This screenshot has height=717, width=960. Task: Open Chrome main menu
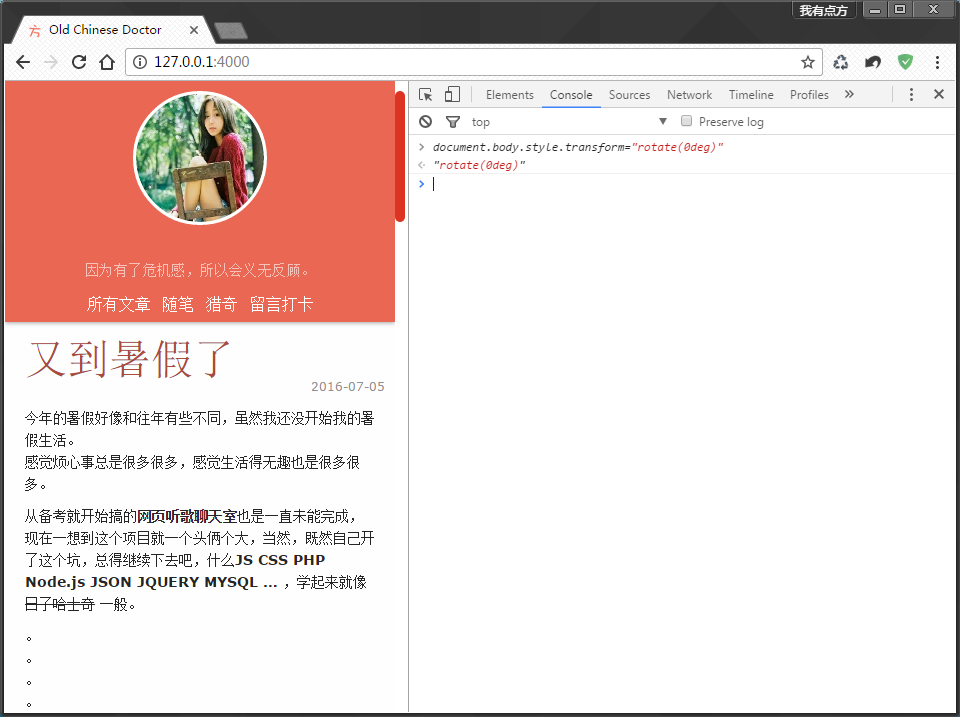point(937,62)
